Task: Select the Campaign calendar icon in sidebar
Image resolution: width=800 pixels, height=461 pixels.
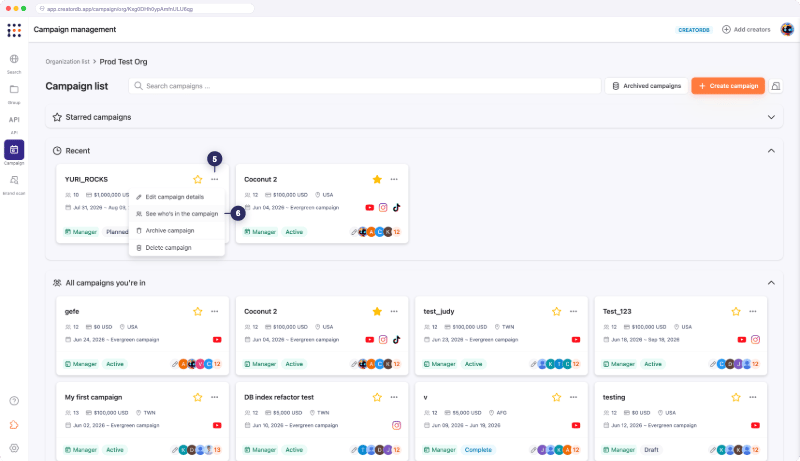Action: point(14,150)
